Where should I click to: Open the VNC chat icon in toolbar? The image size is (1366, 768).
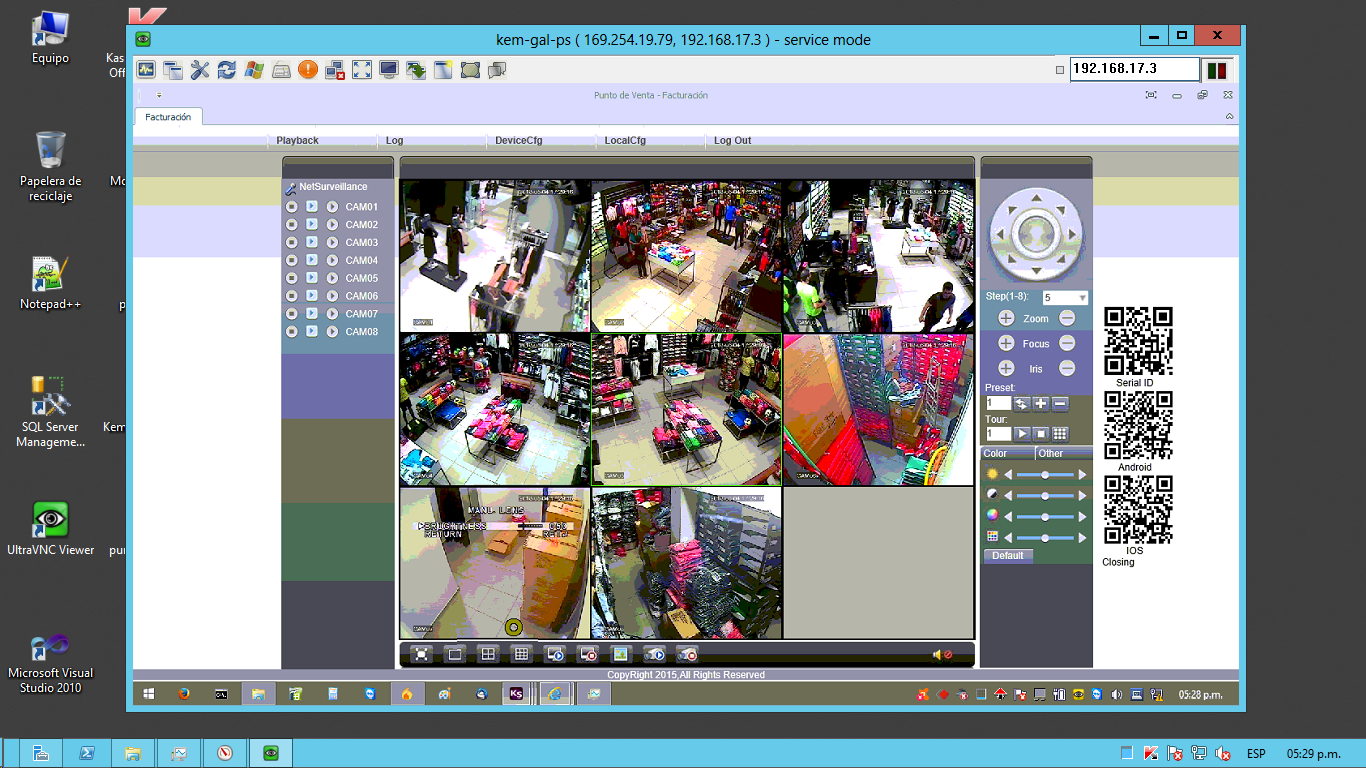(497, 69)
